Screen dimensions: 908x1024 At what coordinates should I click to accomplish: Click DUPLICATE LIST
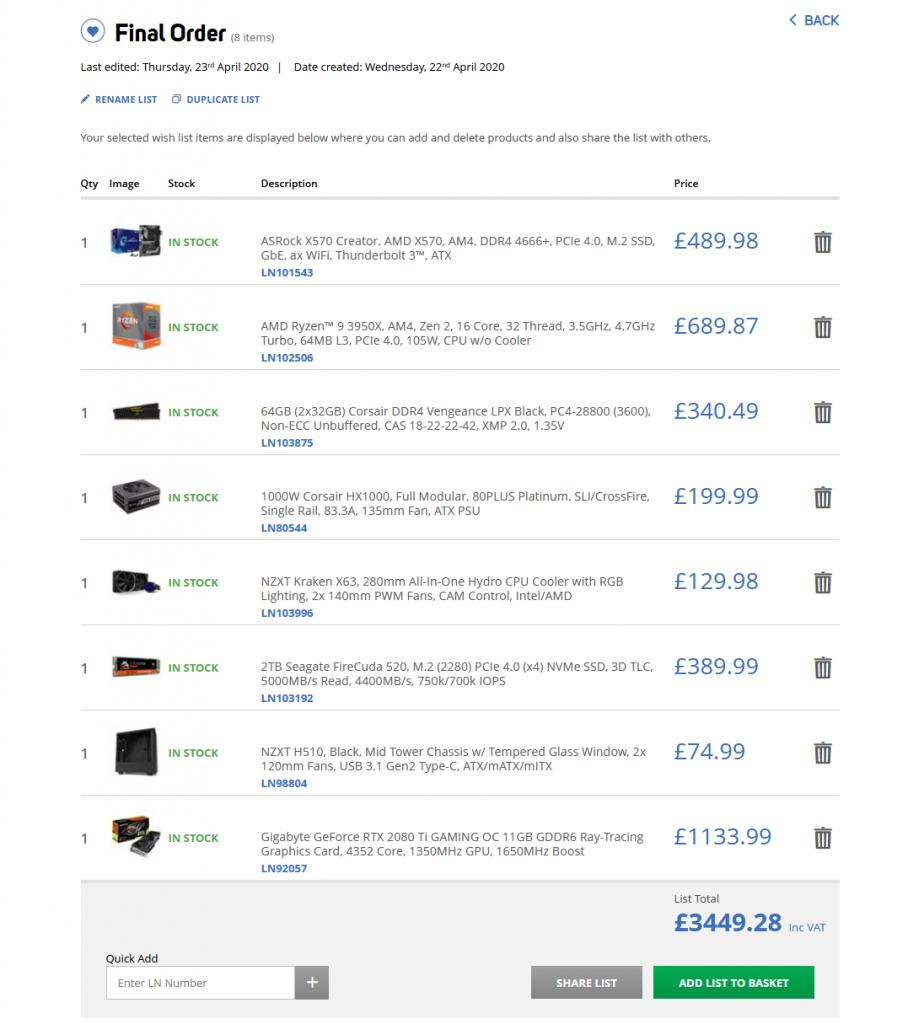[216, 99]
